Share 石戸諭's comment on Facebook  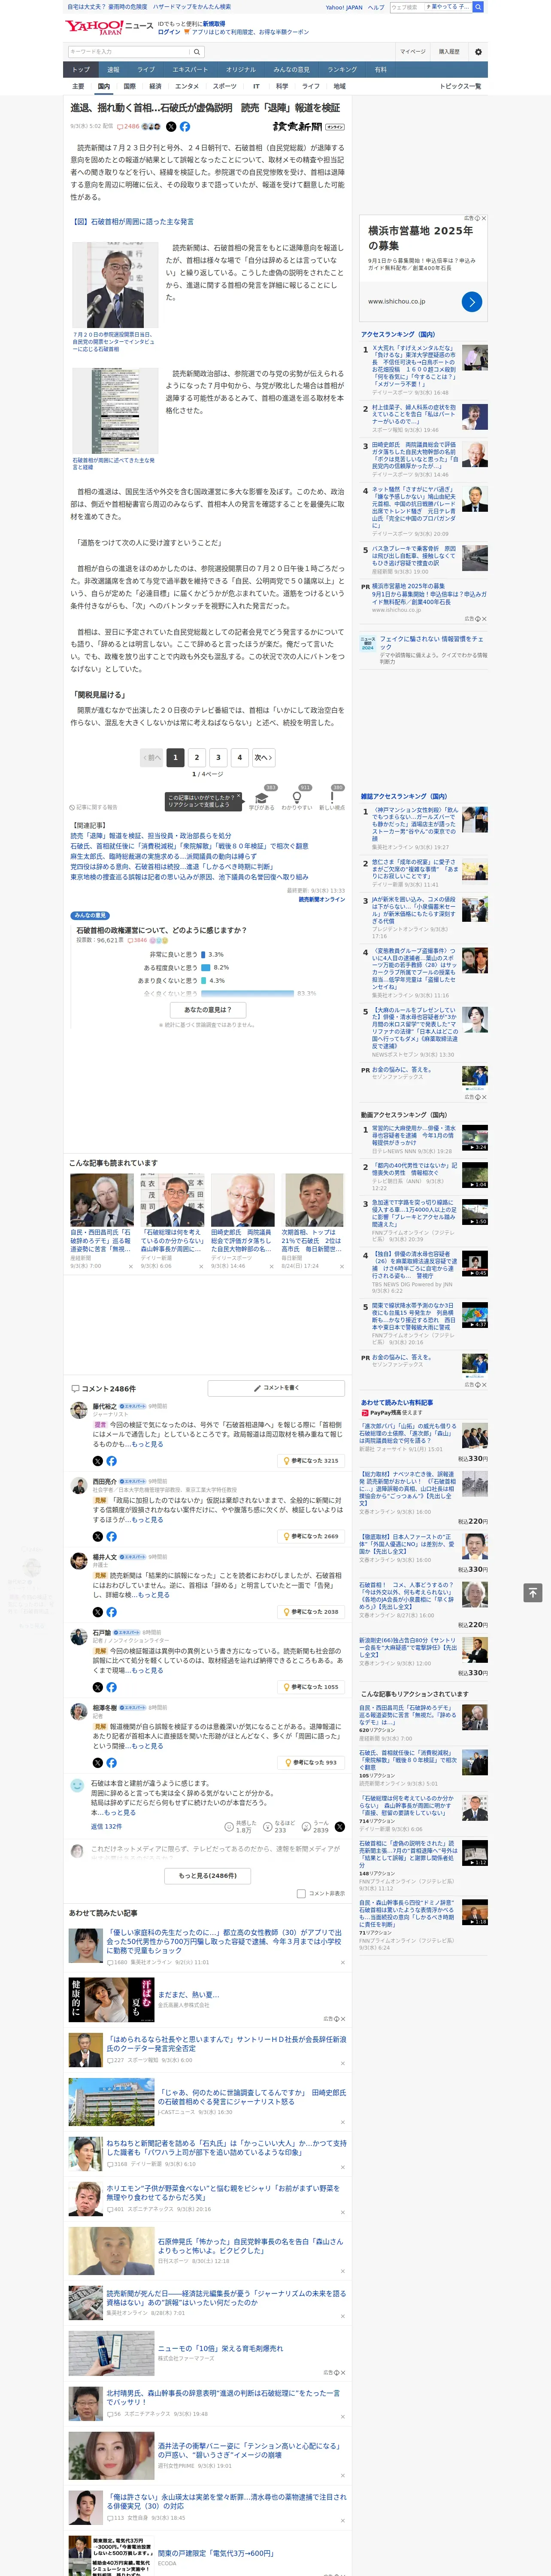111,1687
